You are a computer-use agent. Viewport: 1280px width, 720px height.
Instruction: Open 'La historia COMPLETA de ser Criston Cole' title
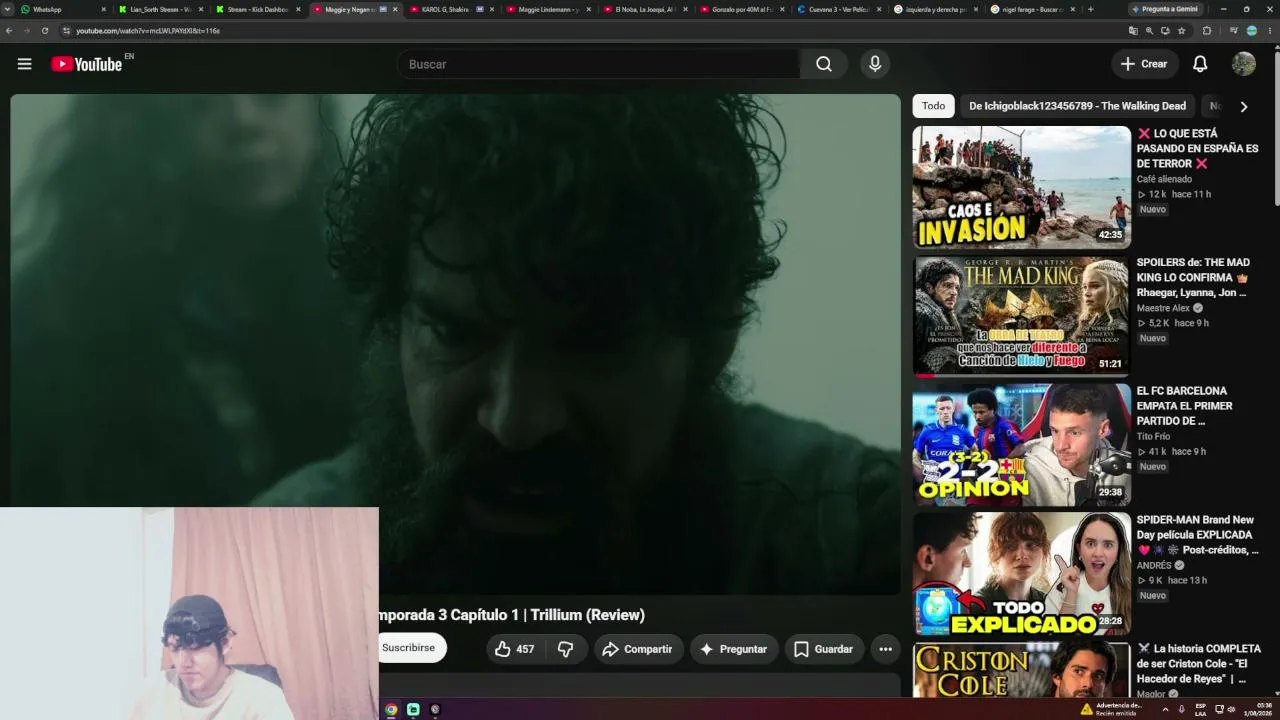click(1198, 663)
